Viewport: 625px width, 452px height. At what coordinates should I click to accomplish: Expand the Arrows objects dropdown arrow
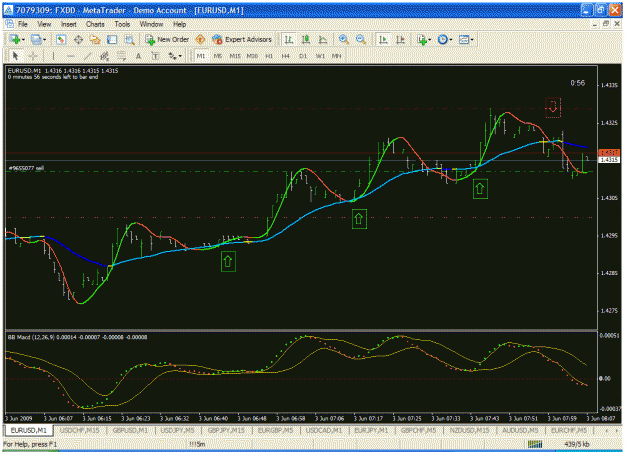pyautogui.click(x=180, y=56)
